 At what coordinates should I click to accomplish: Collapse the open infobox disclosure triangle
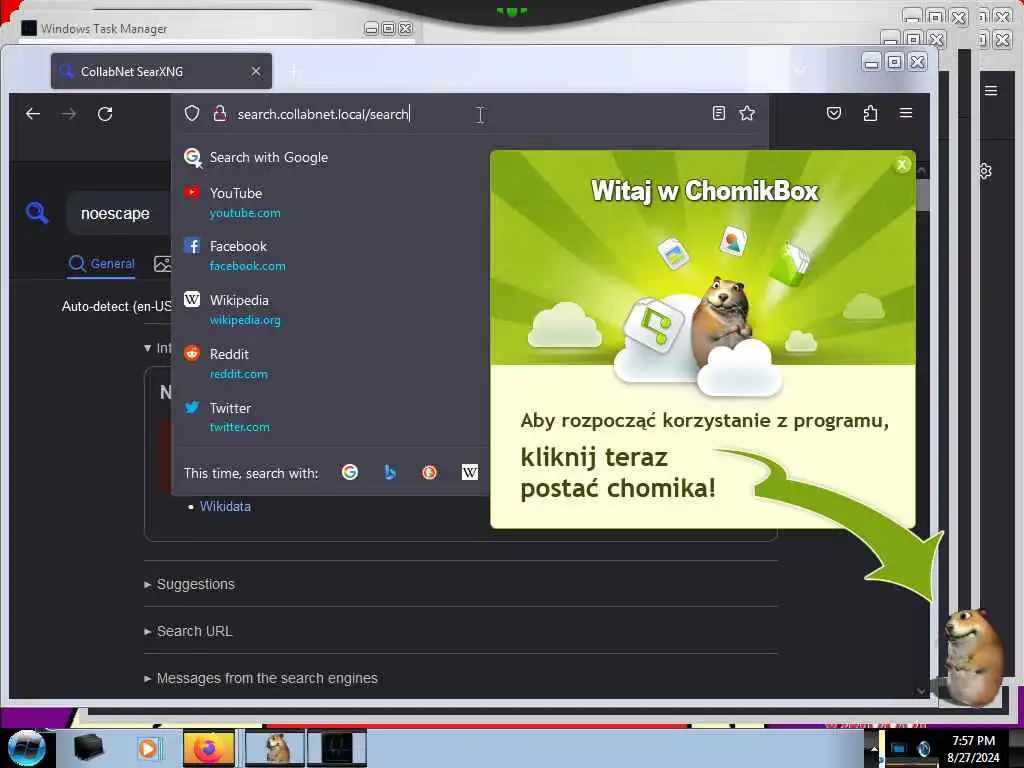pyautogui.click(x=148, y=348)
